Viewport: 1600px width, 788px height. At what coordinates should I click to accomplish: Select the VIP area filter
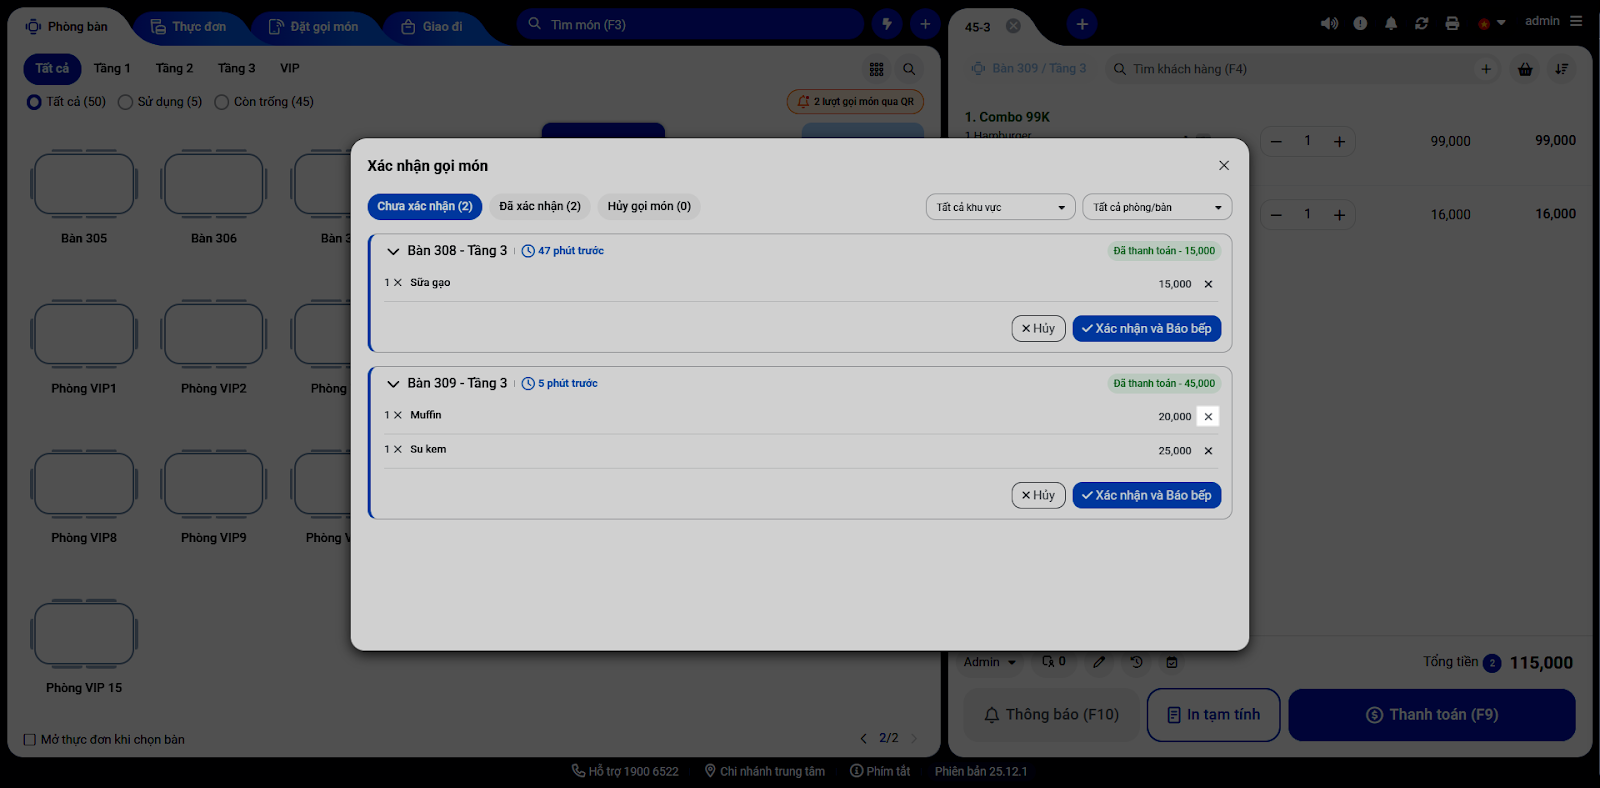tap(290, 69)
